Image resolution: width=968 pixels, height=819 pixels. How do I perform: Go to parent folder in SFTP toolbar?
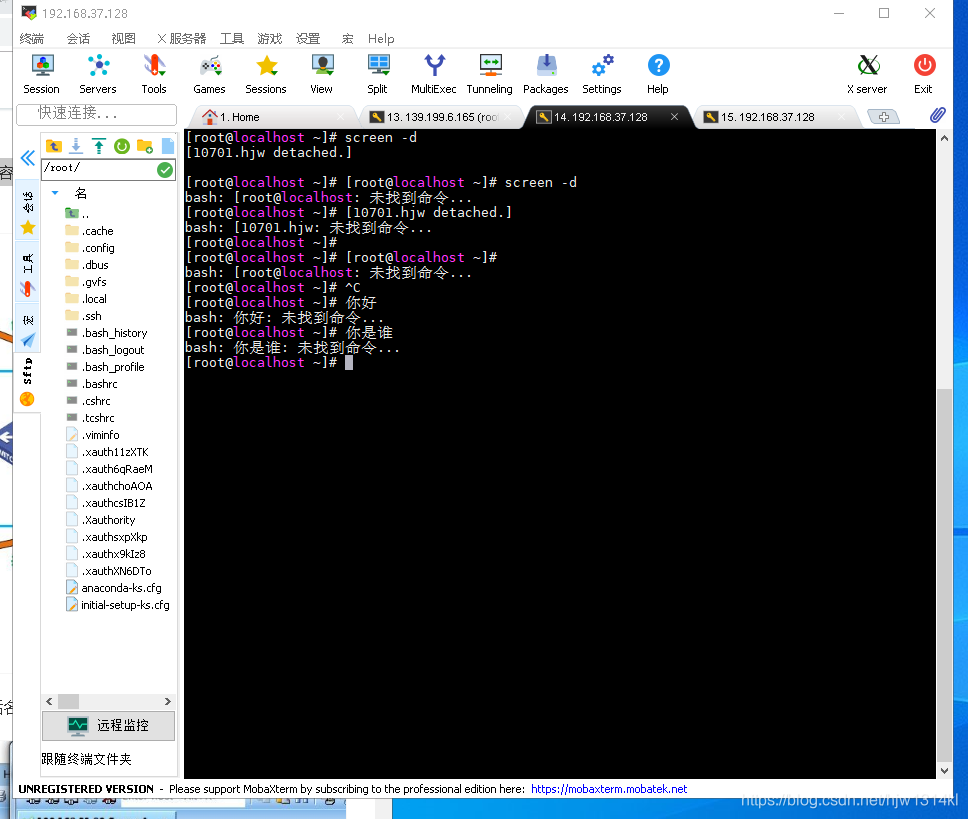54,146
